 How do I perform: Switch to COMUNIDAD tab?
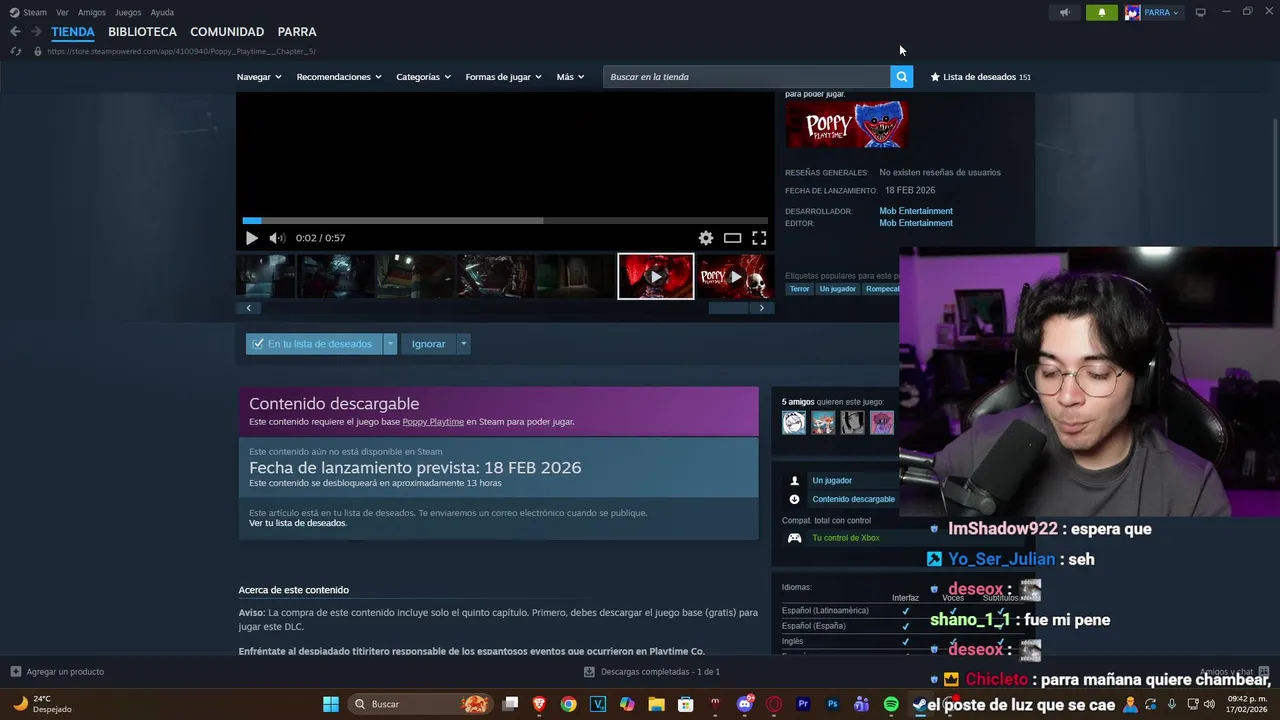(227, 32)
